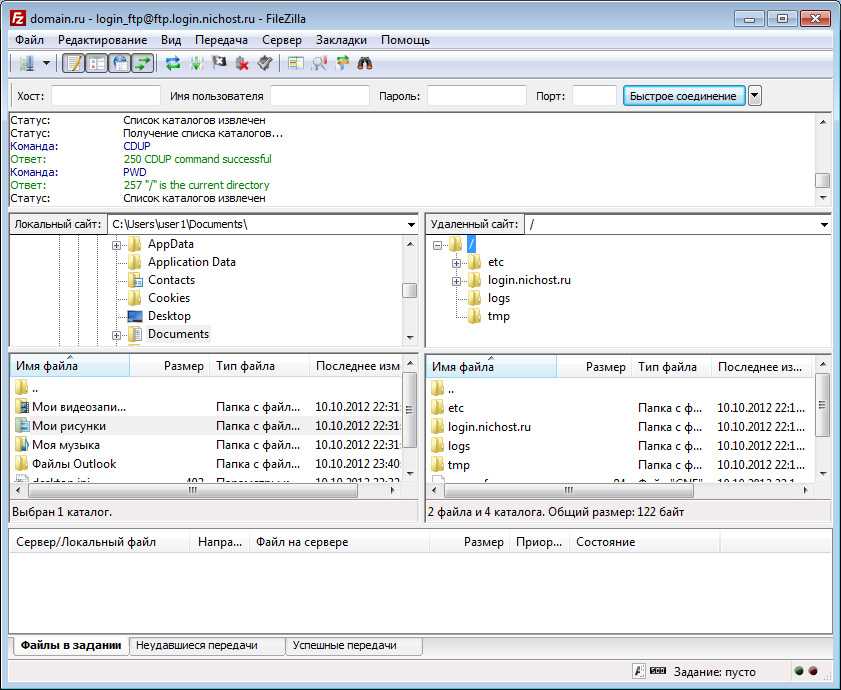Click the binoculars search icon
The width and height of the screenshot is (841, 690).
pos(365,63)
